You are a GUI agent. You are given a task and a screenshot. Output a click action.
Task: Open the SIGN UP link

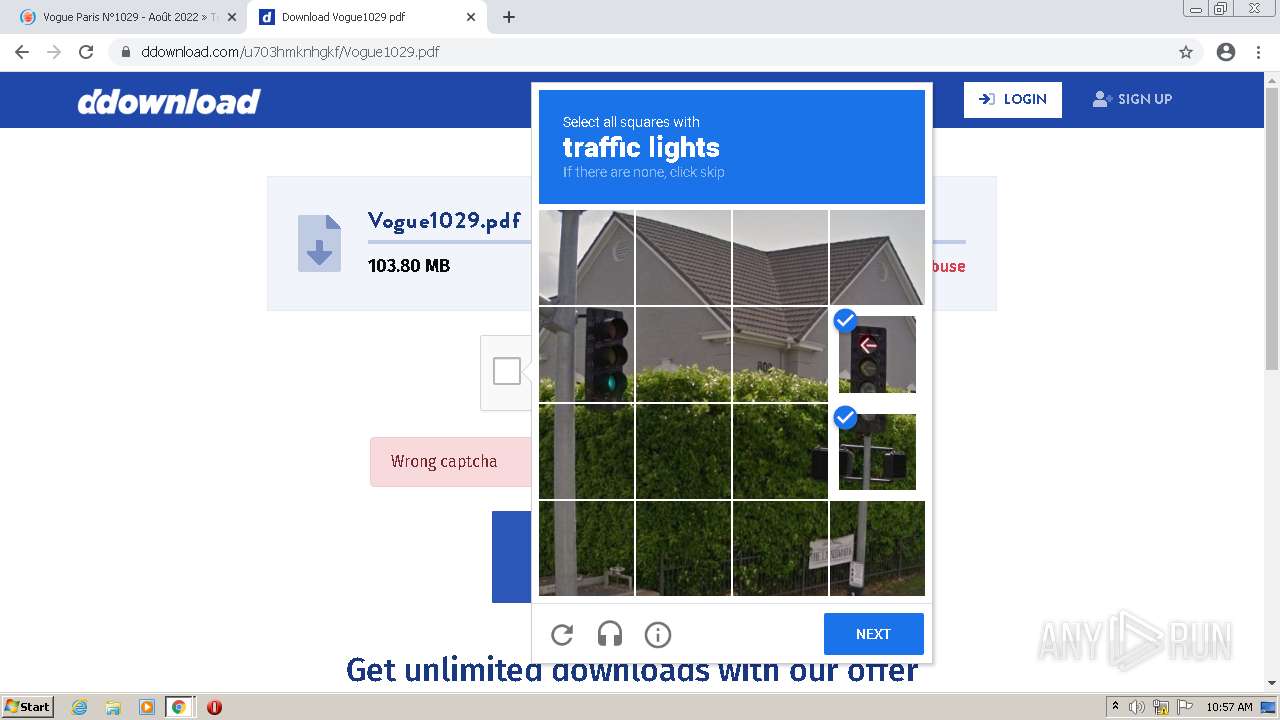[x=1132, y=99]
